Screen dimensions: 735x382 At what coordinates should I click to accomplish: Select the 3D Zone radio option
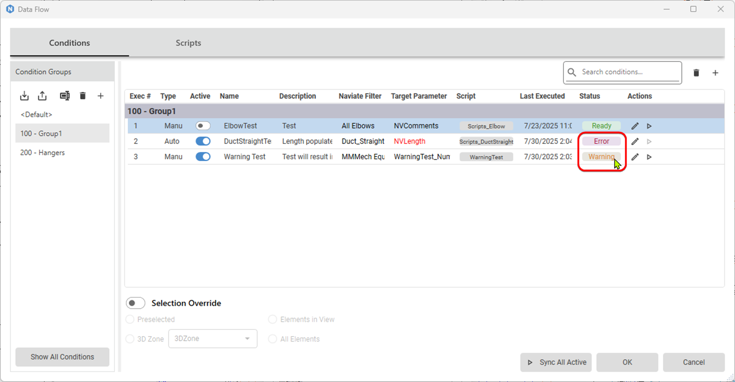130,339
